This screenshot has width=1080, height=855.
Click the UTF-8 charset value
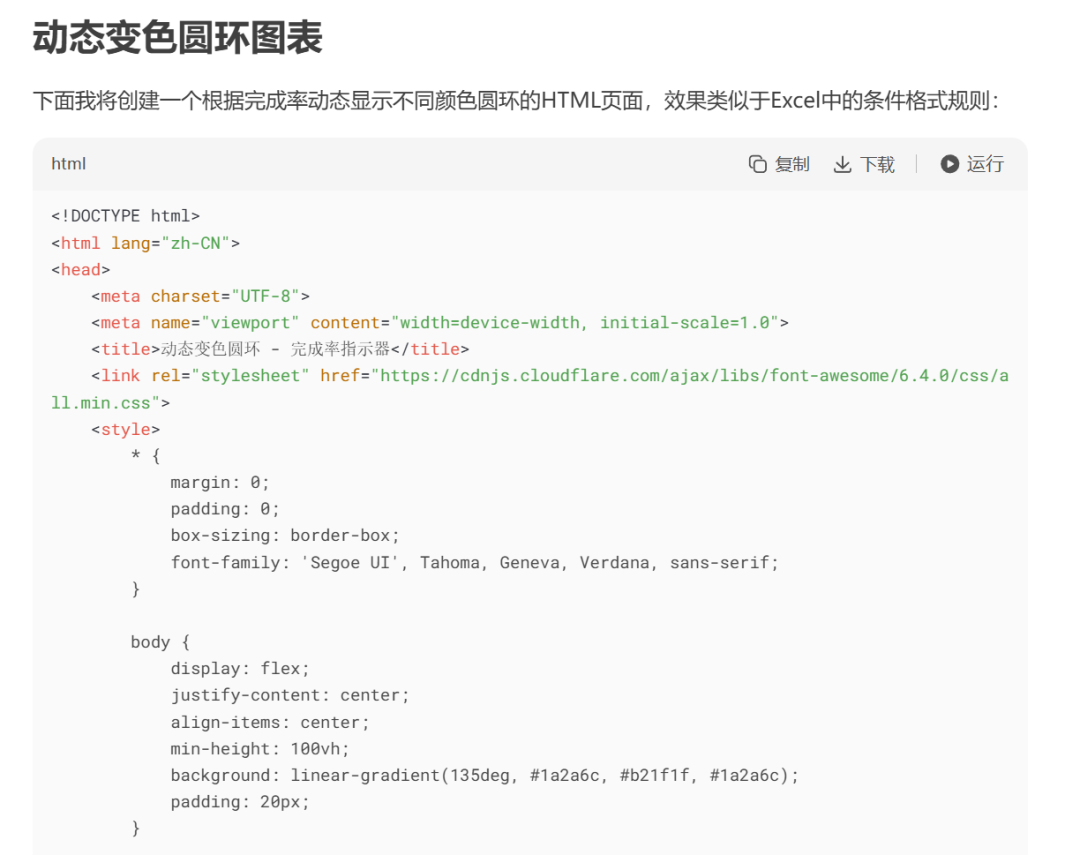(265, 296)
